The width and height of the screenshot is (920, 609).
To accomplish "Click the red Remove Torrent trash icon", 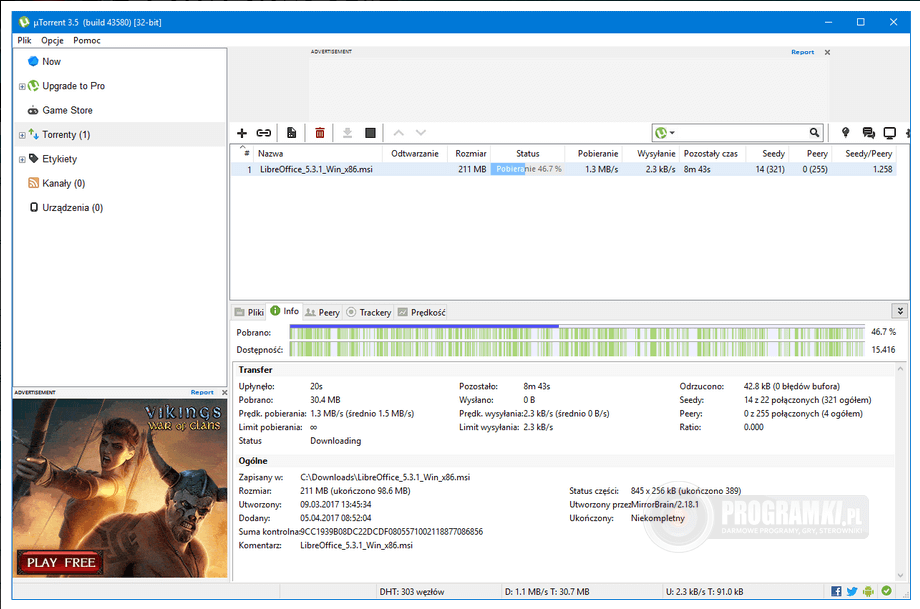I will click(320, 133).
